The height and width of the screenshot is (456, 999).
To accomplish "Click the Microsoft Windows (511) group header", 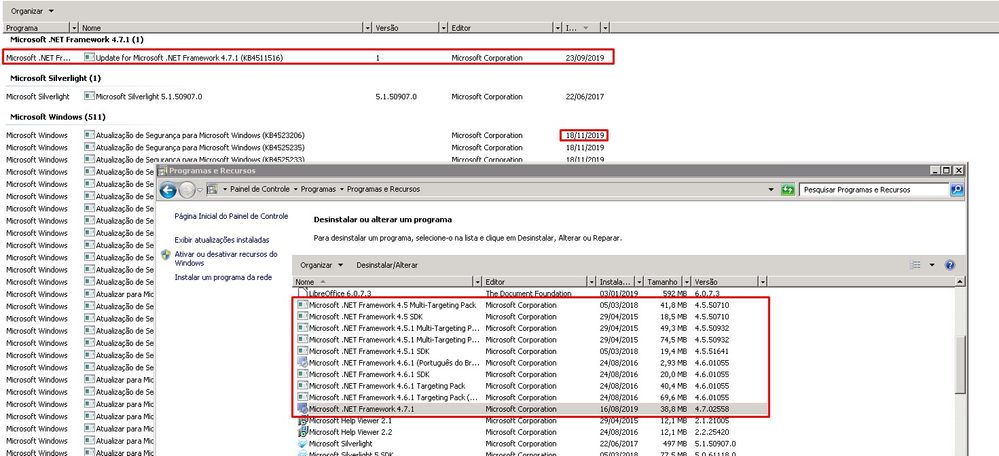I will 58,117.
